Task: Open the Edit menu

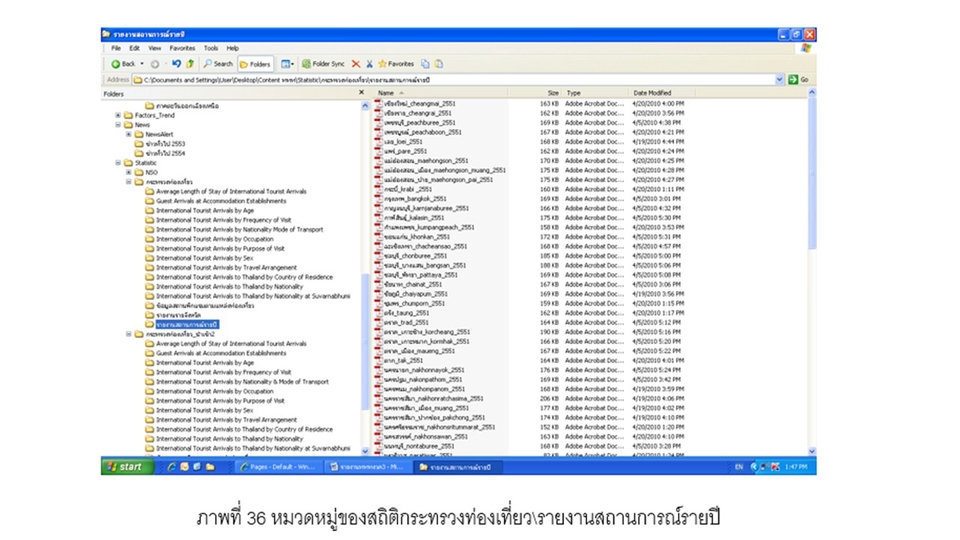Action: tap(134, 48)
